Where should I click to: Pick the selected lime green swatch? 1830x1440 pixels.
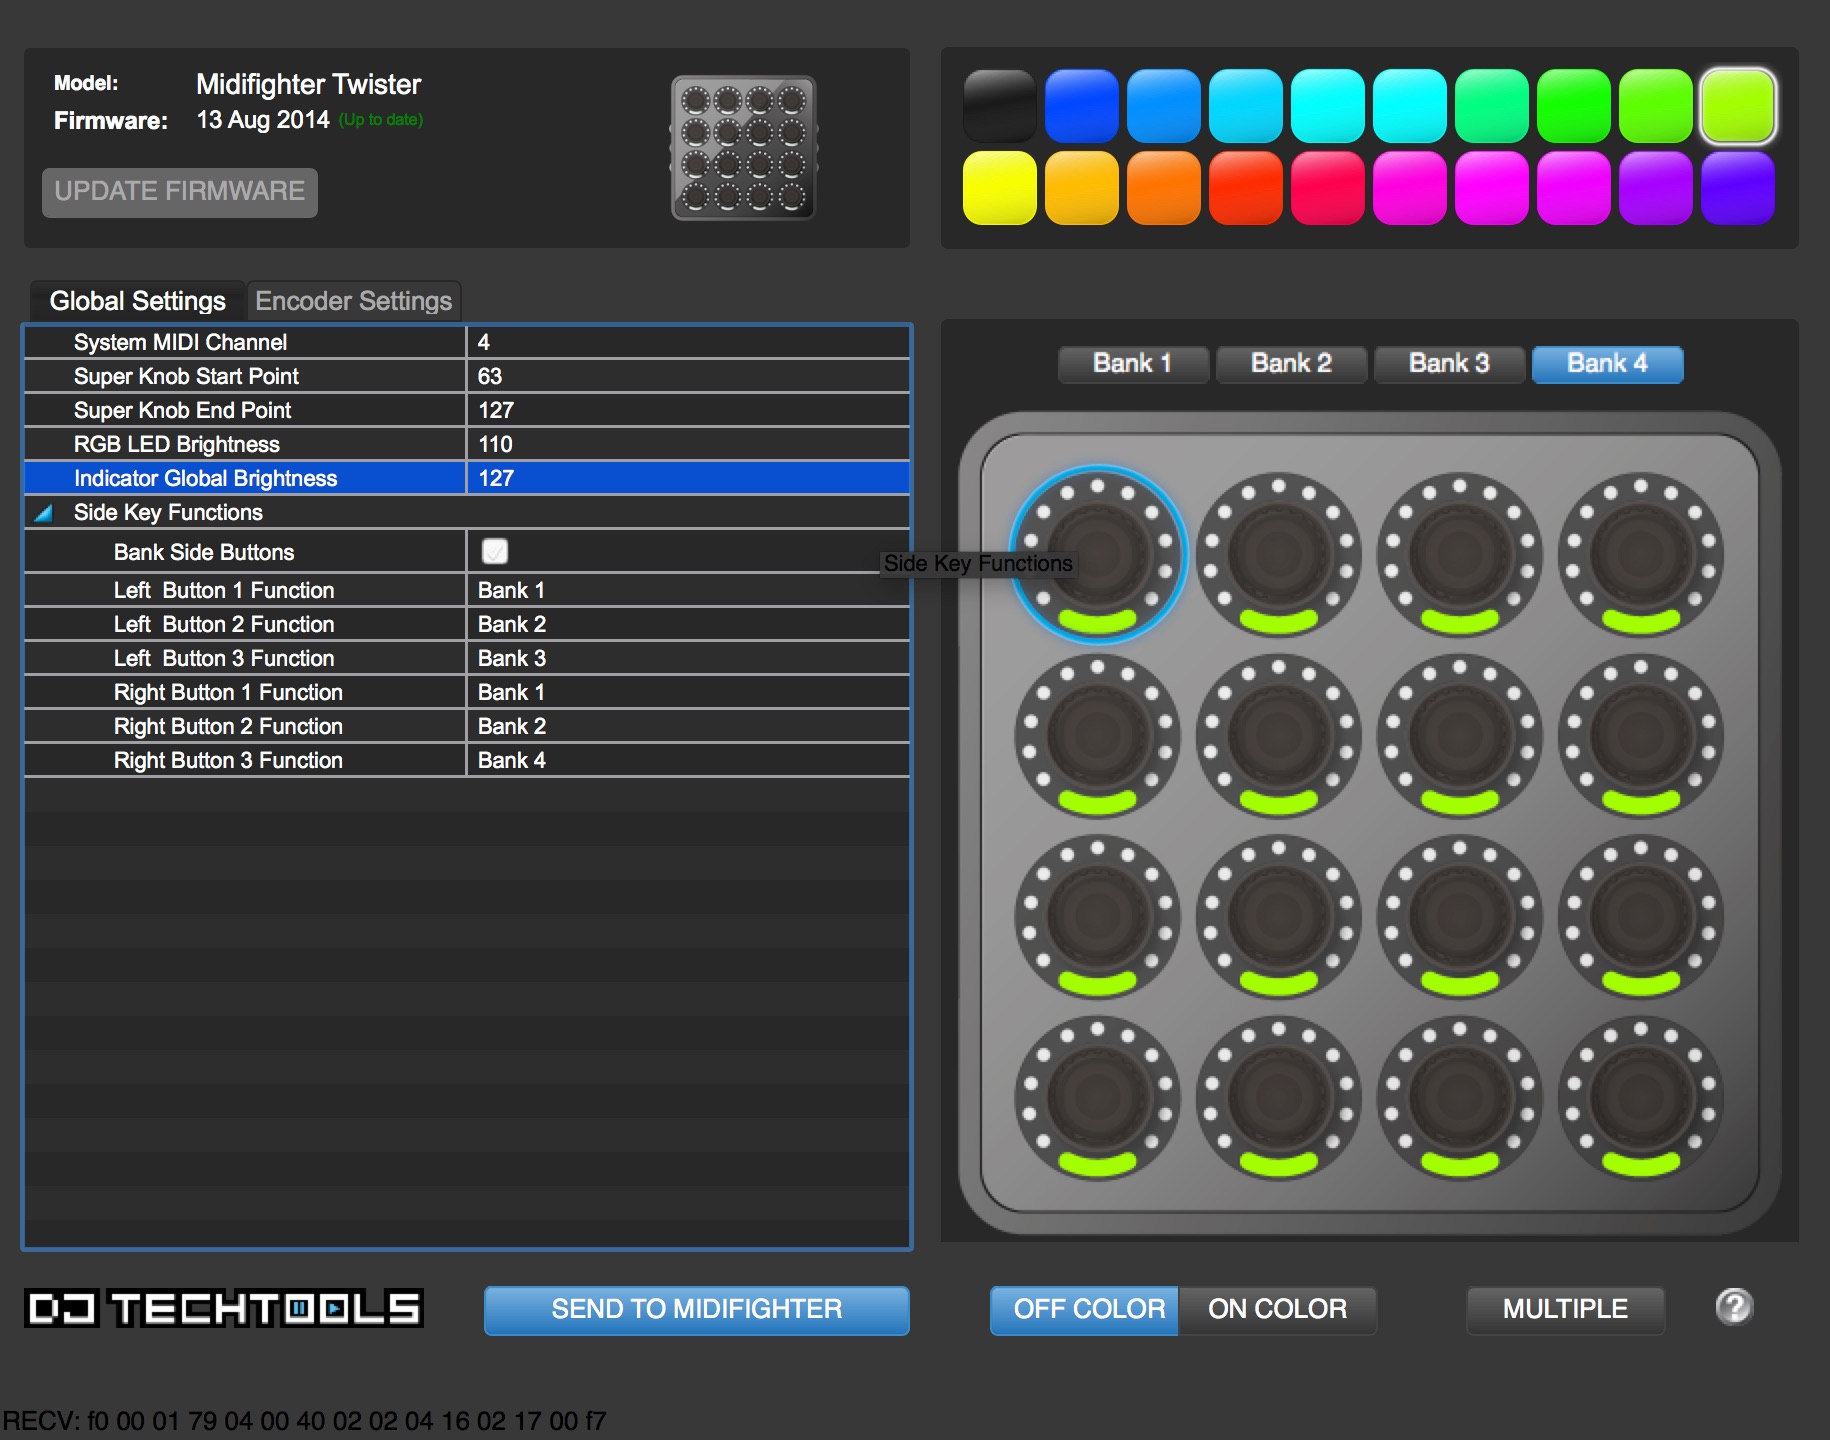(x=1738, y=106)
